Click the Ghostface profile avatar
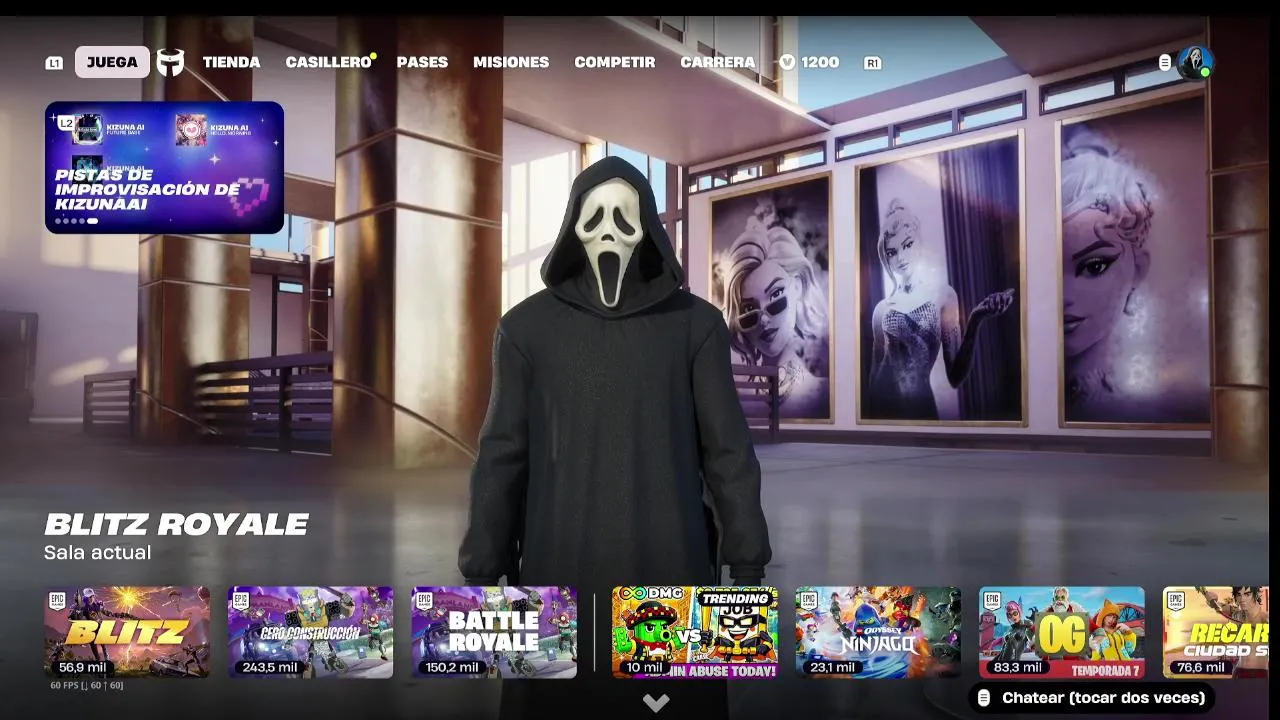1280x720 pixels. click(x=1194, y=62)
